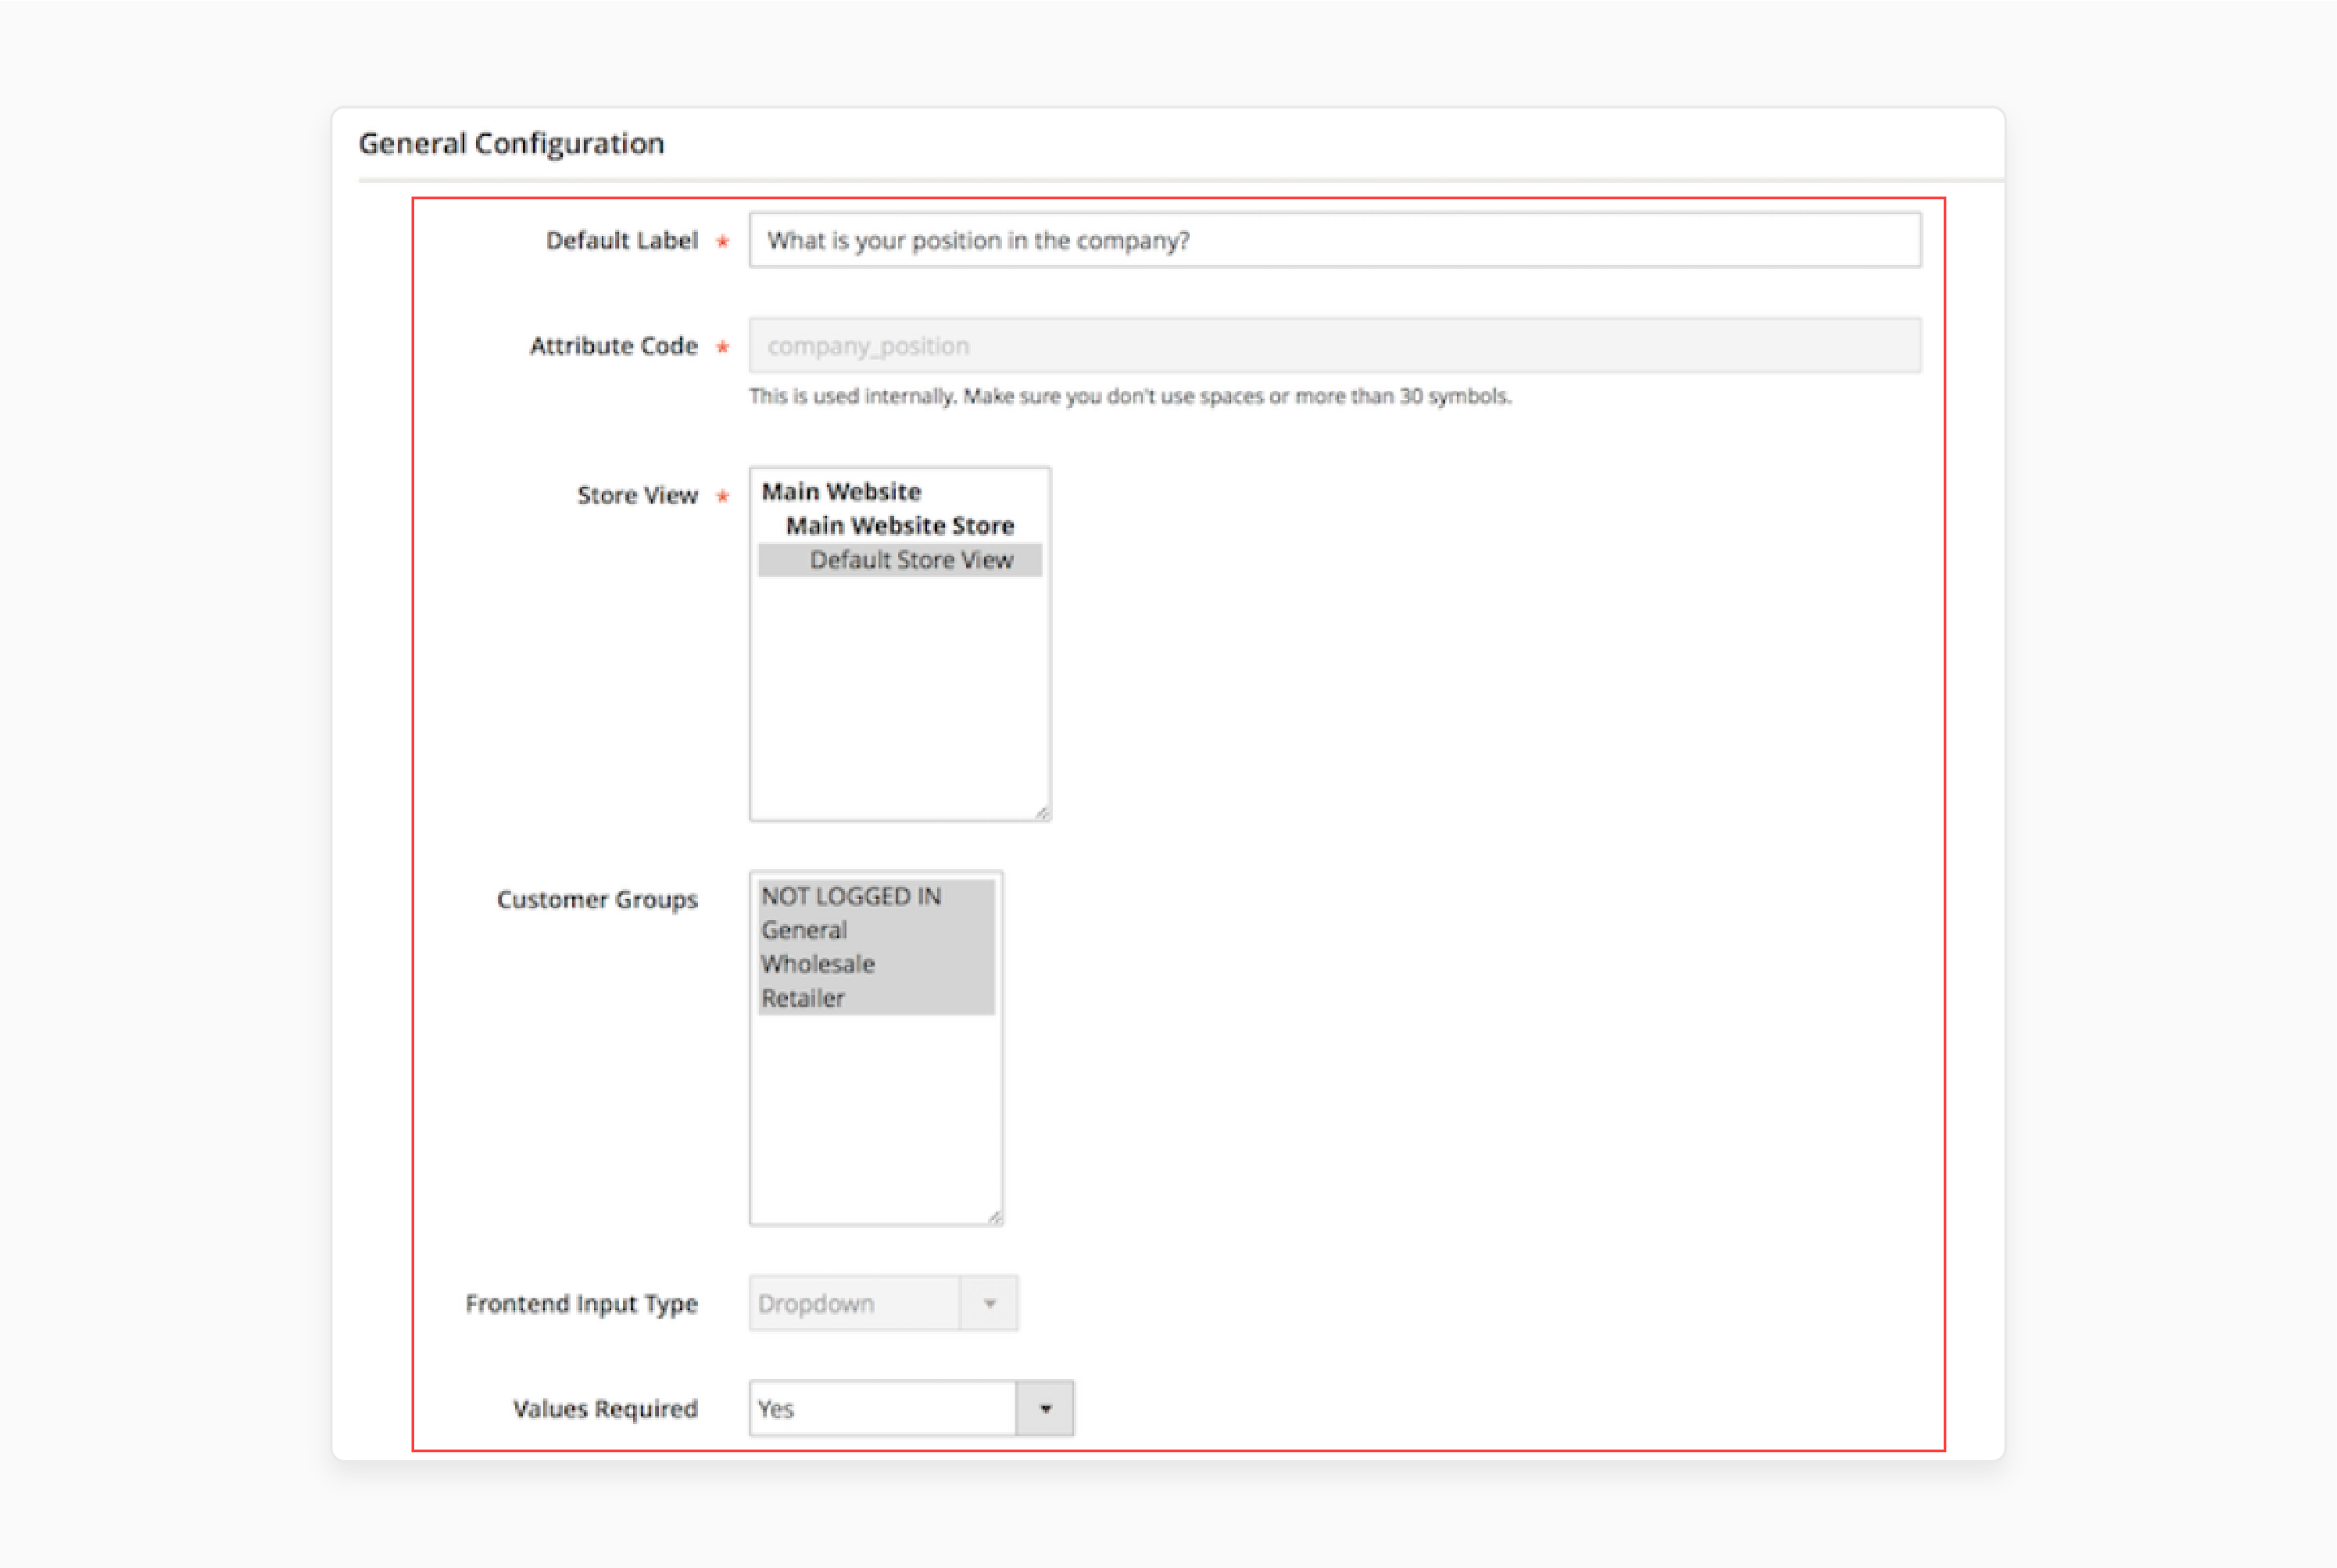Click the Customer Groups field label
Viewport: 2337px width, 1568px height.
[597, 900]
